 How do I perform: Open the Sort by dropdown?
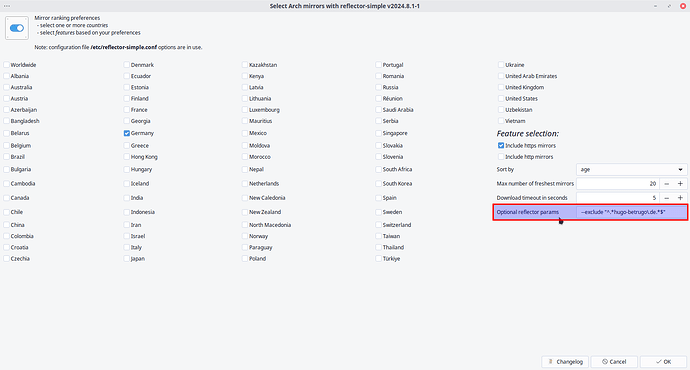[631, 169]
